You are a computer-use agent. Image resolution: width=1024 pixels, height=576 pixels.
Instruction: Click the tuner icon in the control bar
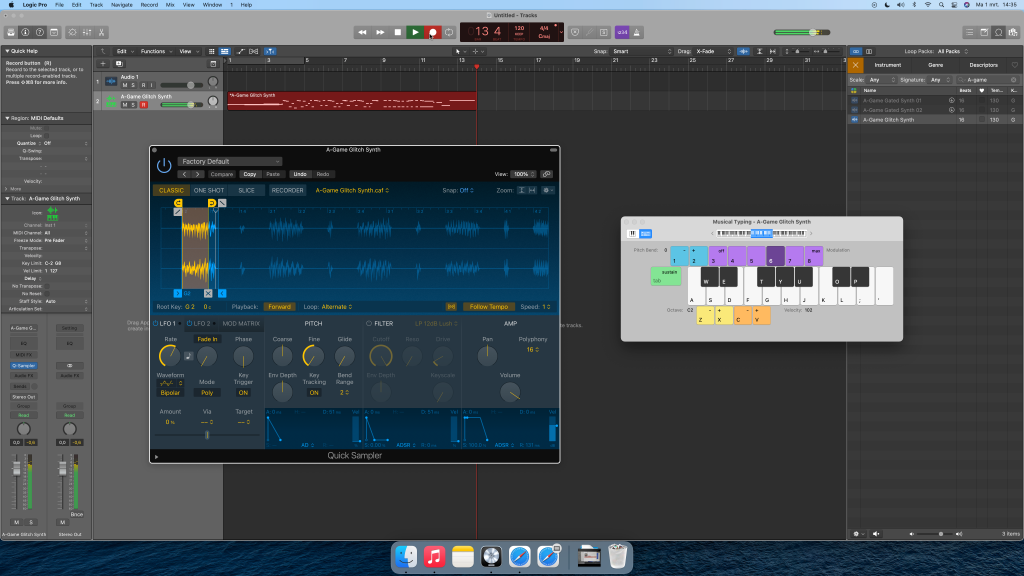point(589,31)
